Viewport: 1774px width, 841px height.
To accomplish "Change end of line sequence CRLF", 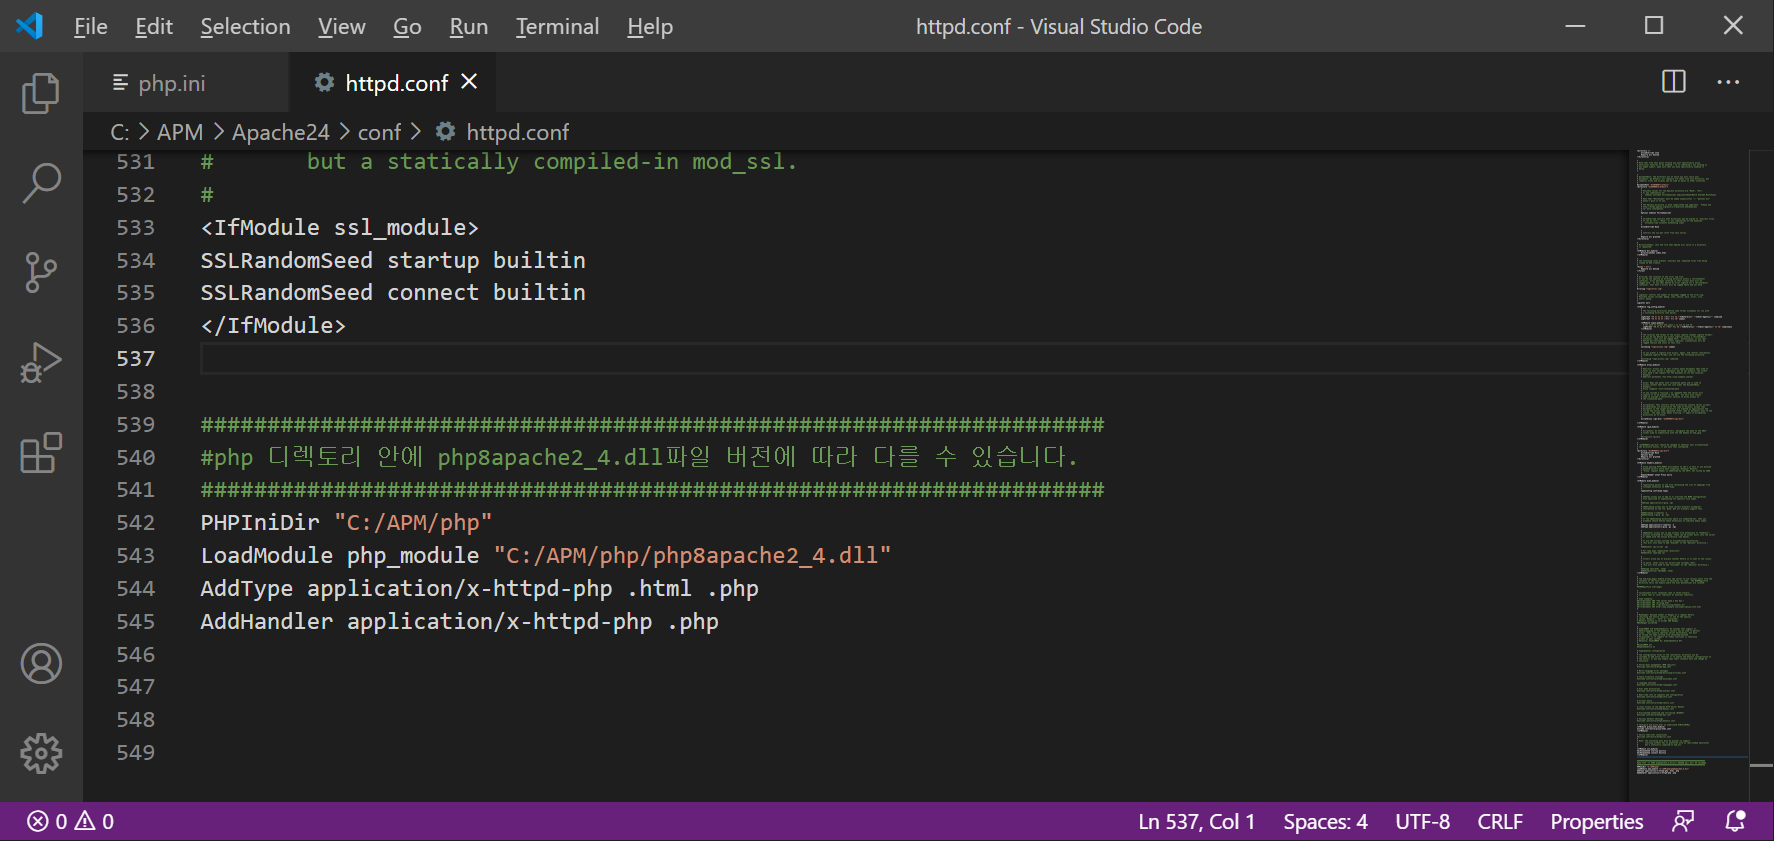I will click(x=1500, y=821).
